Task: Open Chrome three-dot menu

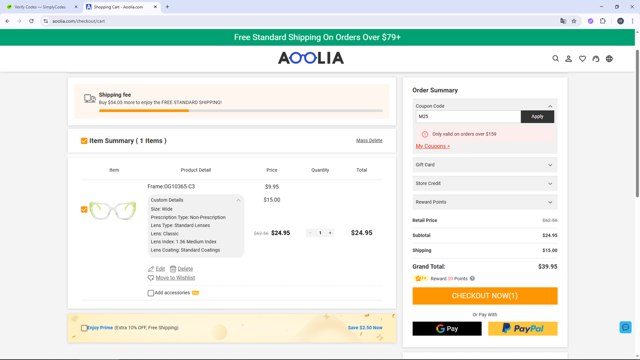Action: tap(632, 21)
